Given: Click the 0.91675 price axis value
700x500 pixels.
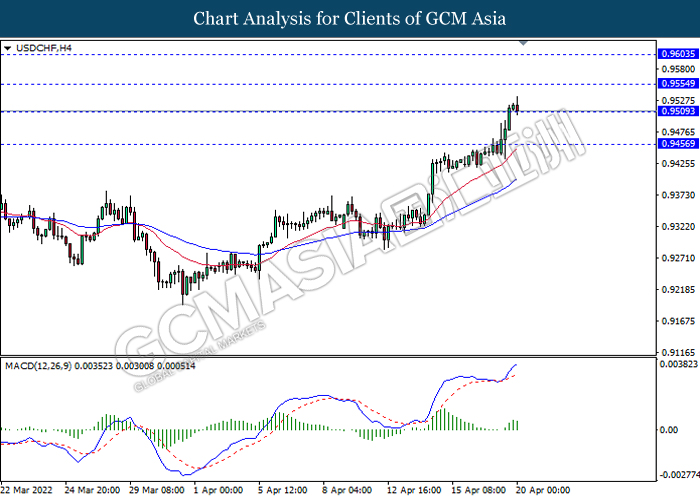Looking at the screenshot, I should point(679,321).
